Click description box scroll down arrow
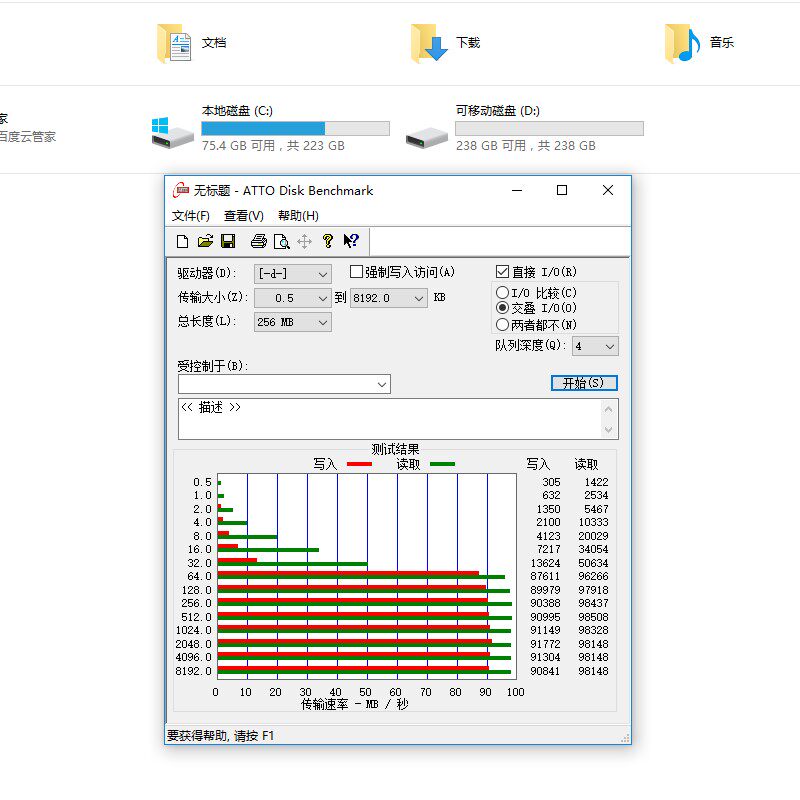 (x=608, y=430)
